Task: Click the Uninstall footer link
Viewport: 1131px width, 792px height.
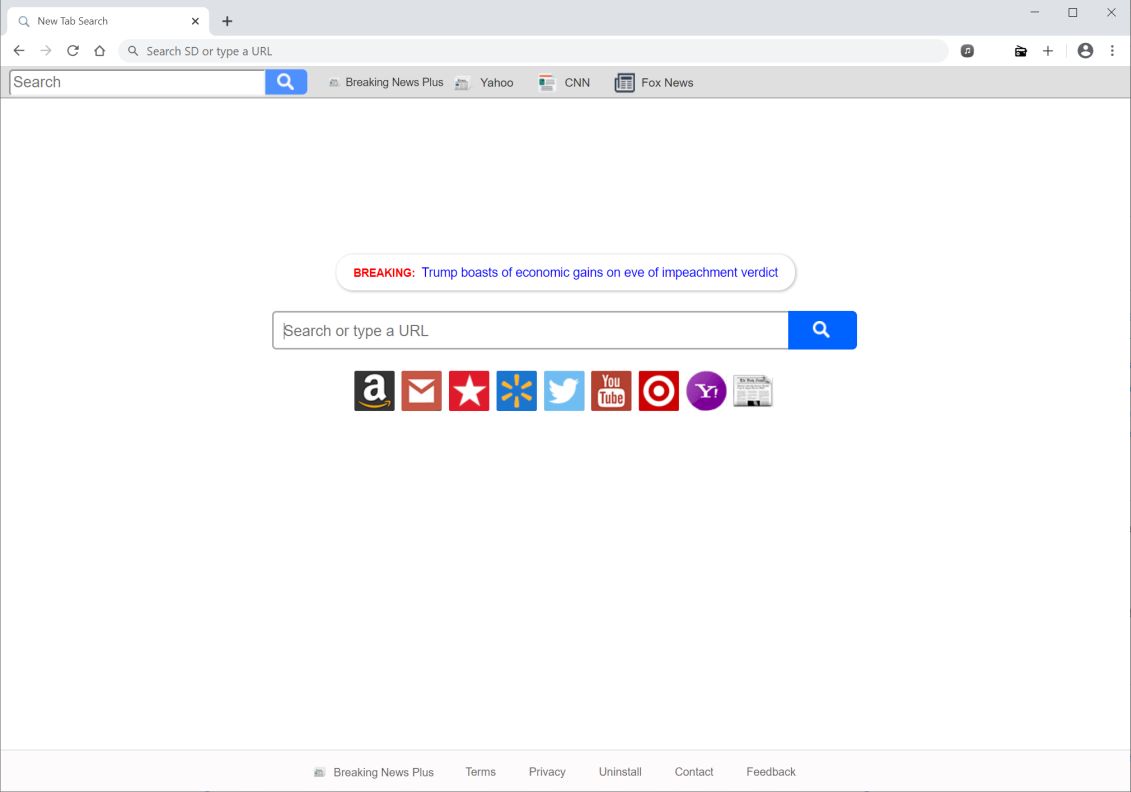Action: 620,772
